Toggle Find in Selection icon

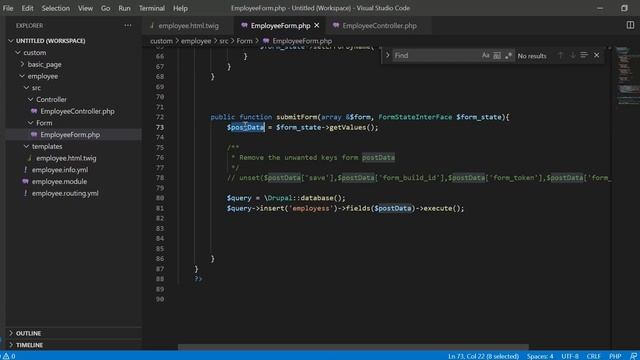coord(584,56)
